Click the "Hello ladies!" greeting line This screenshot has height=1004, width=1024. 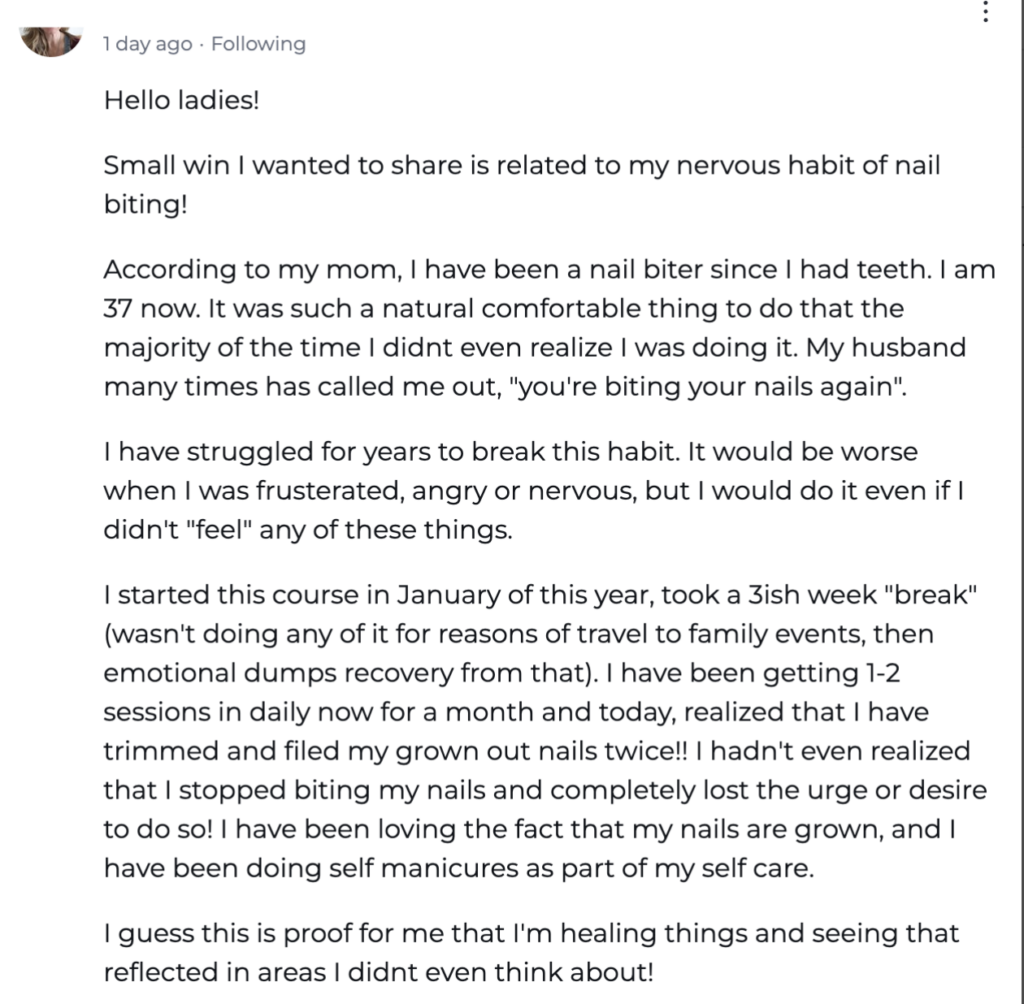pos(181,101)
